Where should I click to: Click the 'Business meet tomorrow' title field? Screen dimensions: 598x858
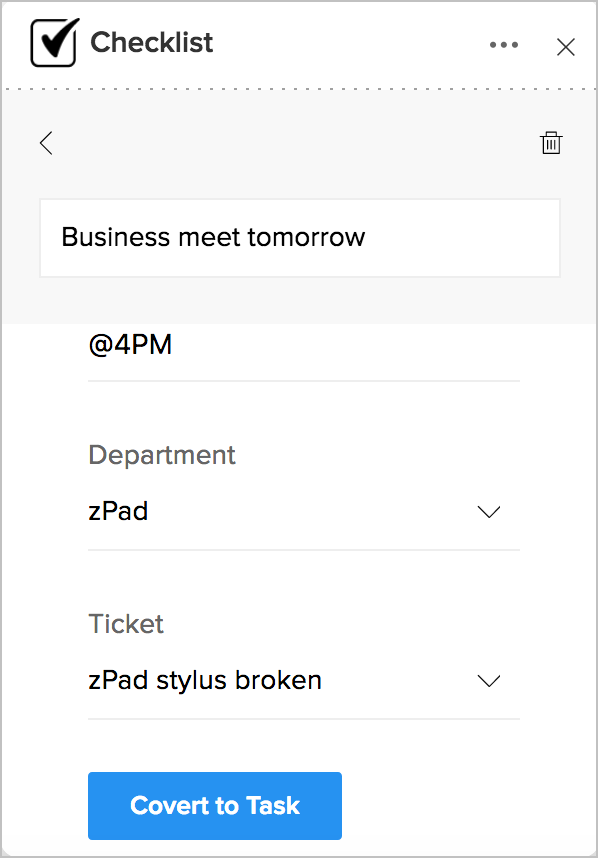coord(300,238)
